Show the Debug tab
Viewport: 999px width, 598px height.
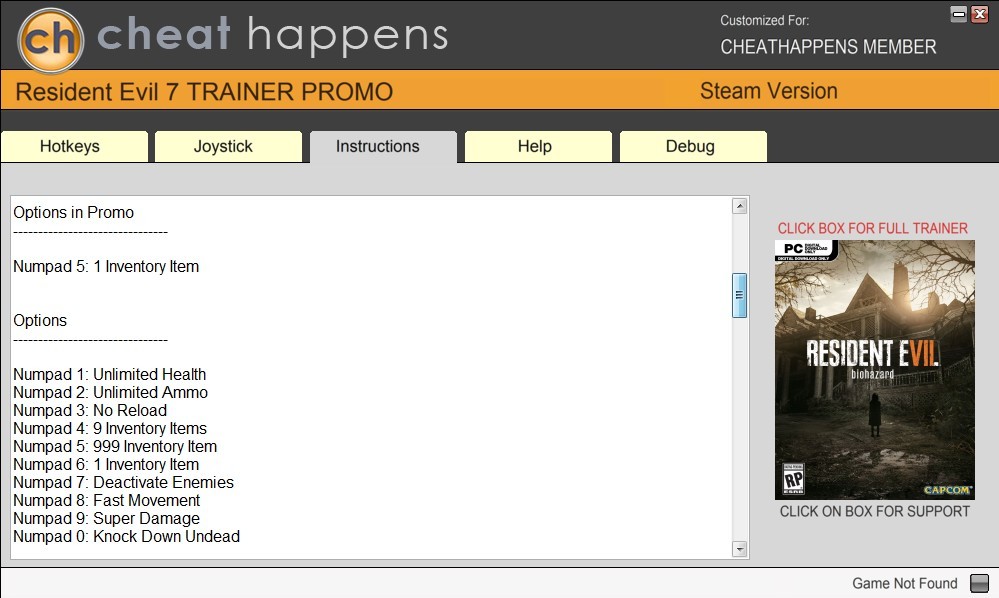coord(690,146)
